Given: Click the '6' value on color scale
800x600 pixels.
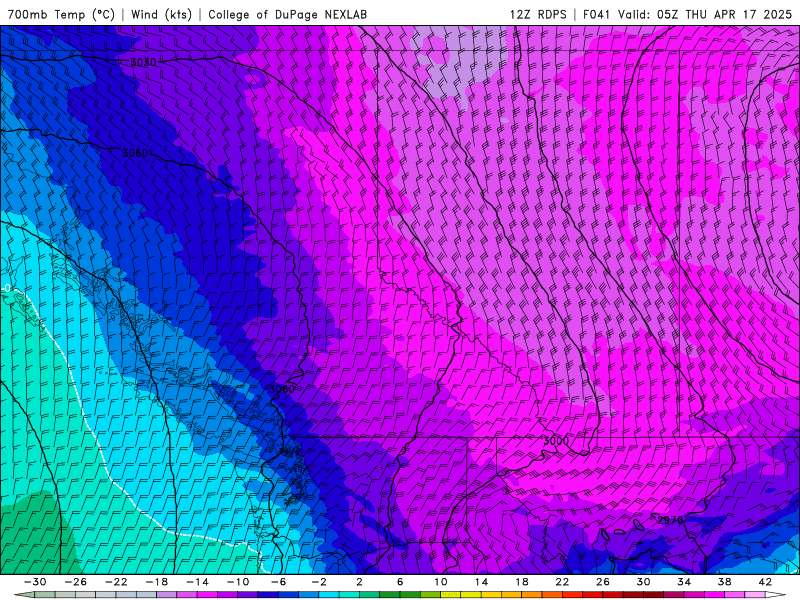Looking at the screenshot, I should [400, 582].
